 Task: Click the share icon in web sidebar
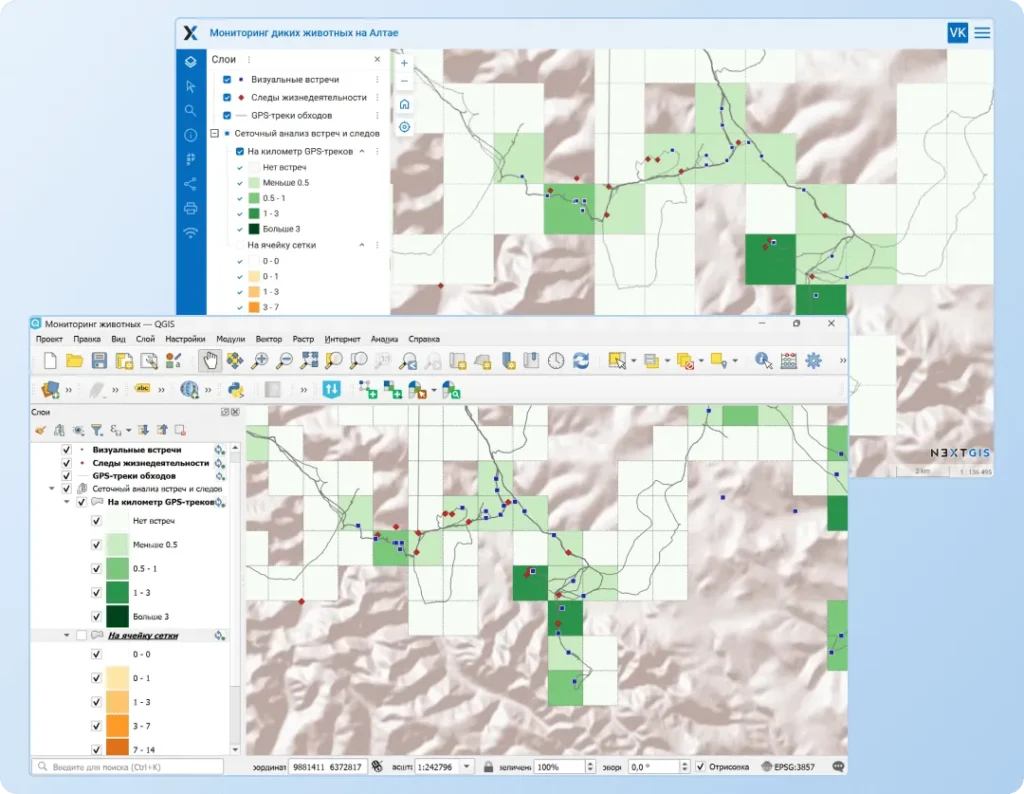point(190,184)
